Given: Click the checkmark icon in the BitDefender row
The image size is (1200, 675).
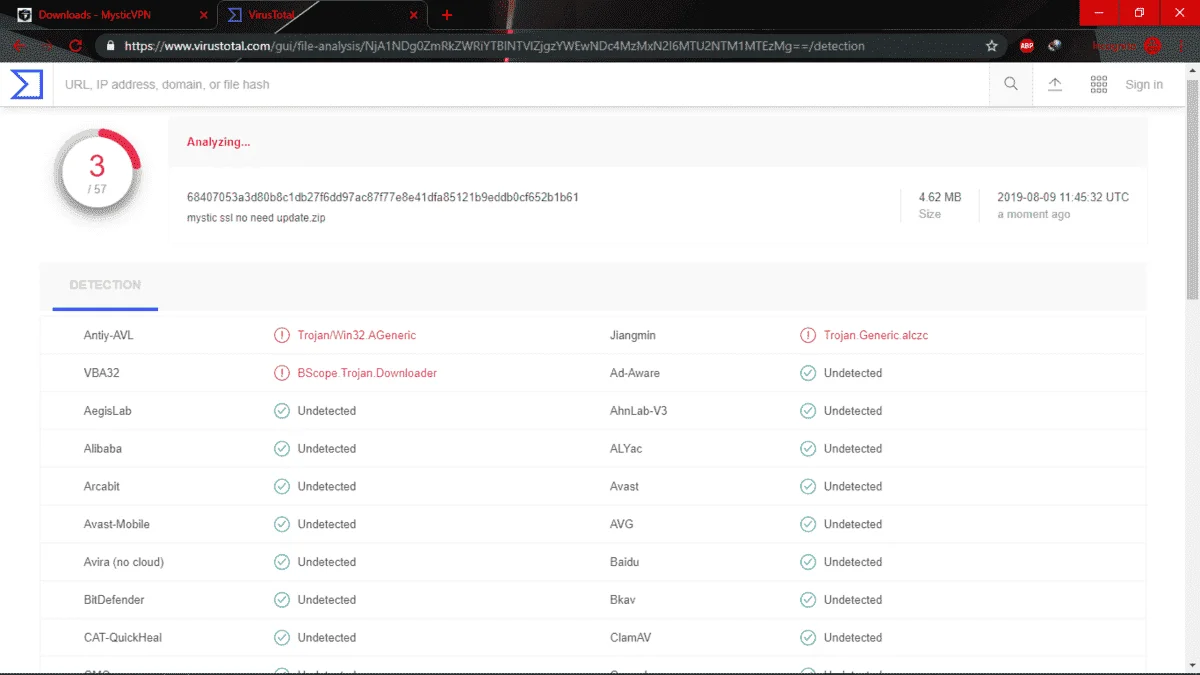Looking at the screenshot, I should [x=282, y=600].
